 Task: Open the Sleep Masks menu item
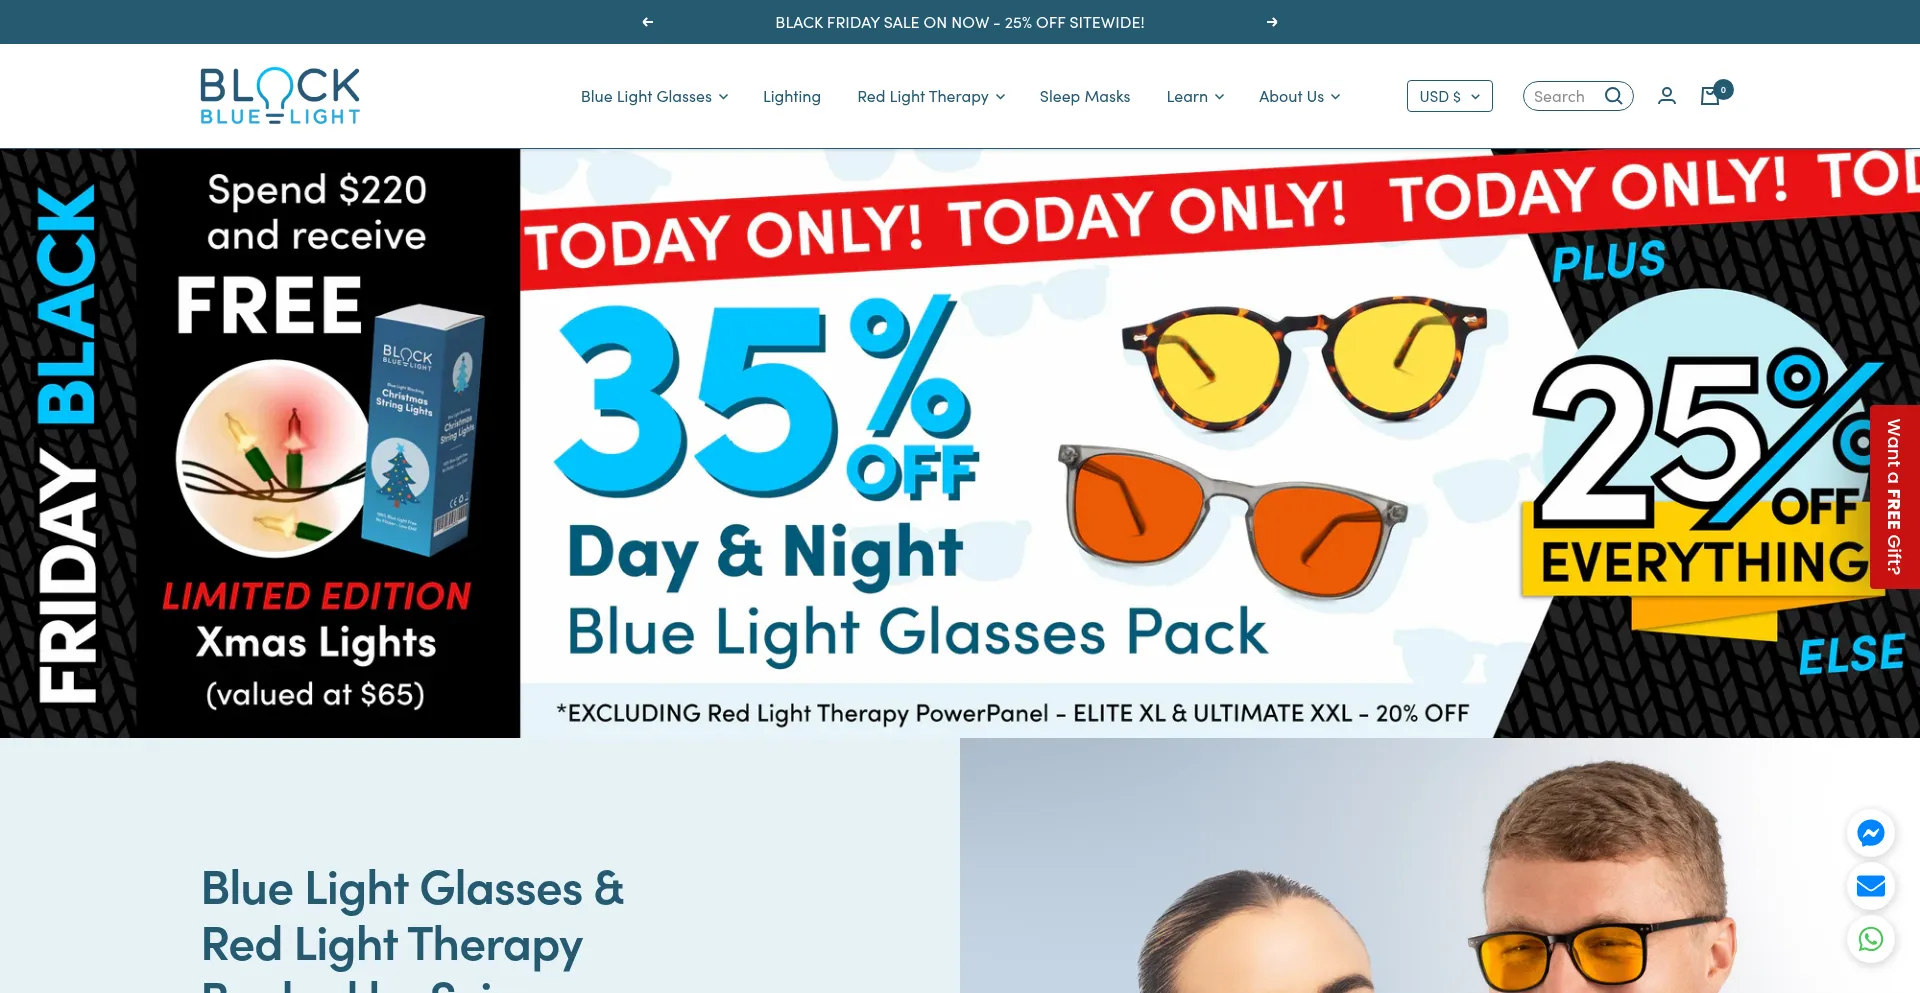pyautogui.click(x=1085, y=96)
